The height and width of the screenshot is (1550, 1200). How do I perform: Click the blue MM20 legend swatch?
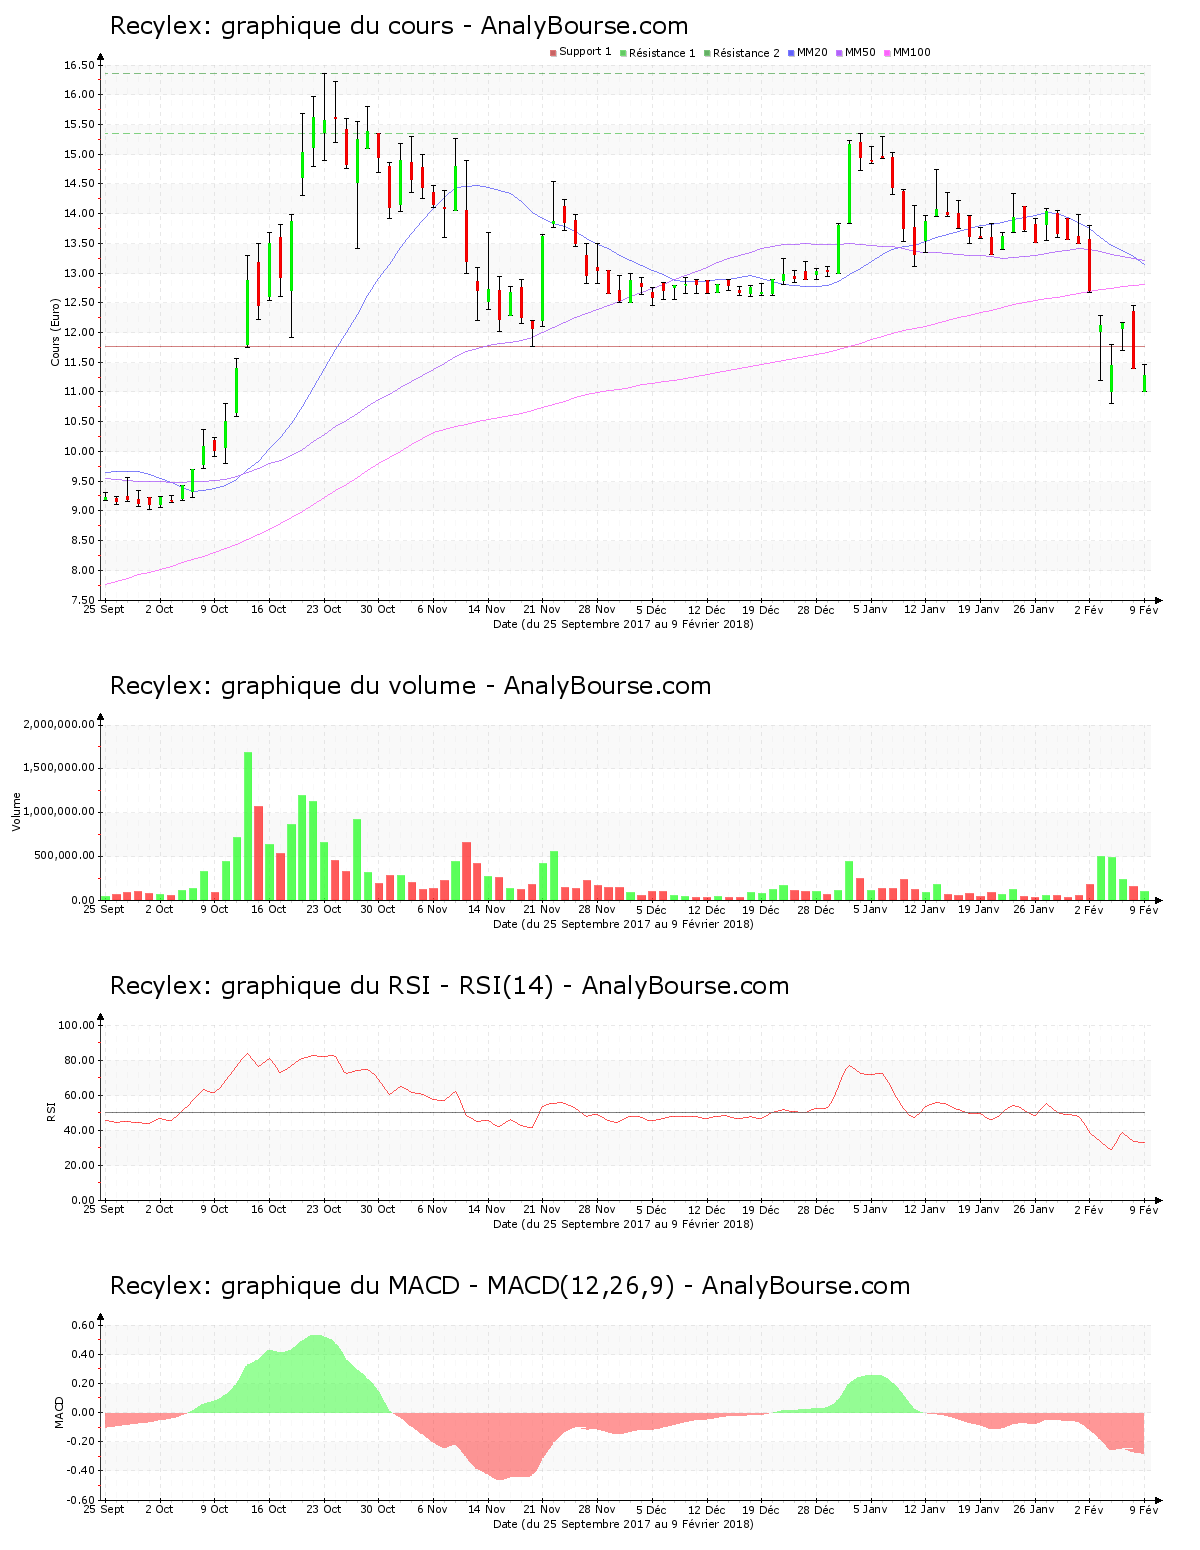(792, 53)
